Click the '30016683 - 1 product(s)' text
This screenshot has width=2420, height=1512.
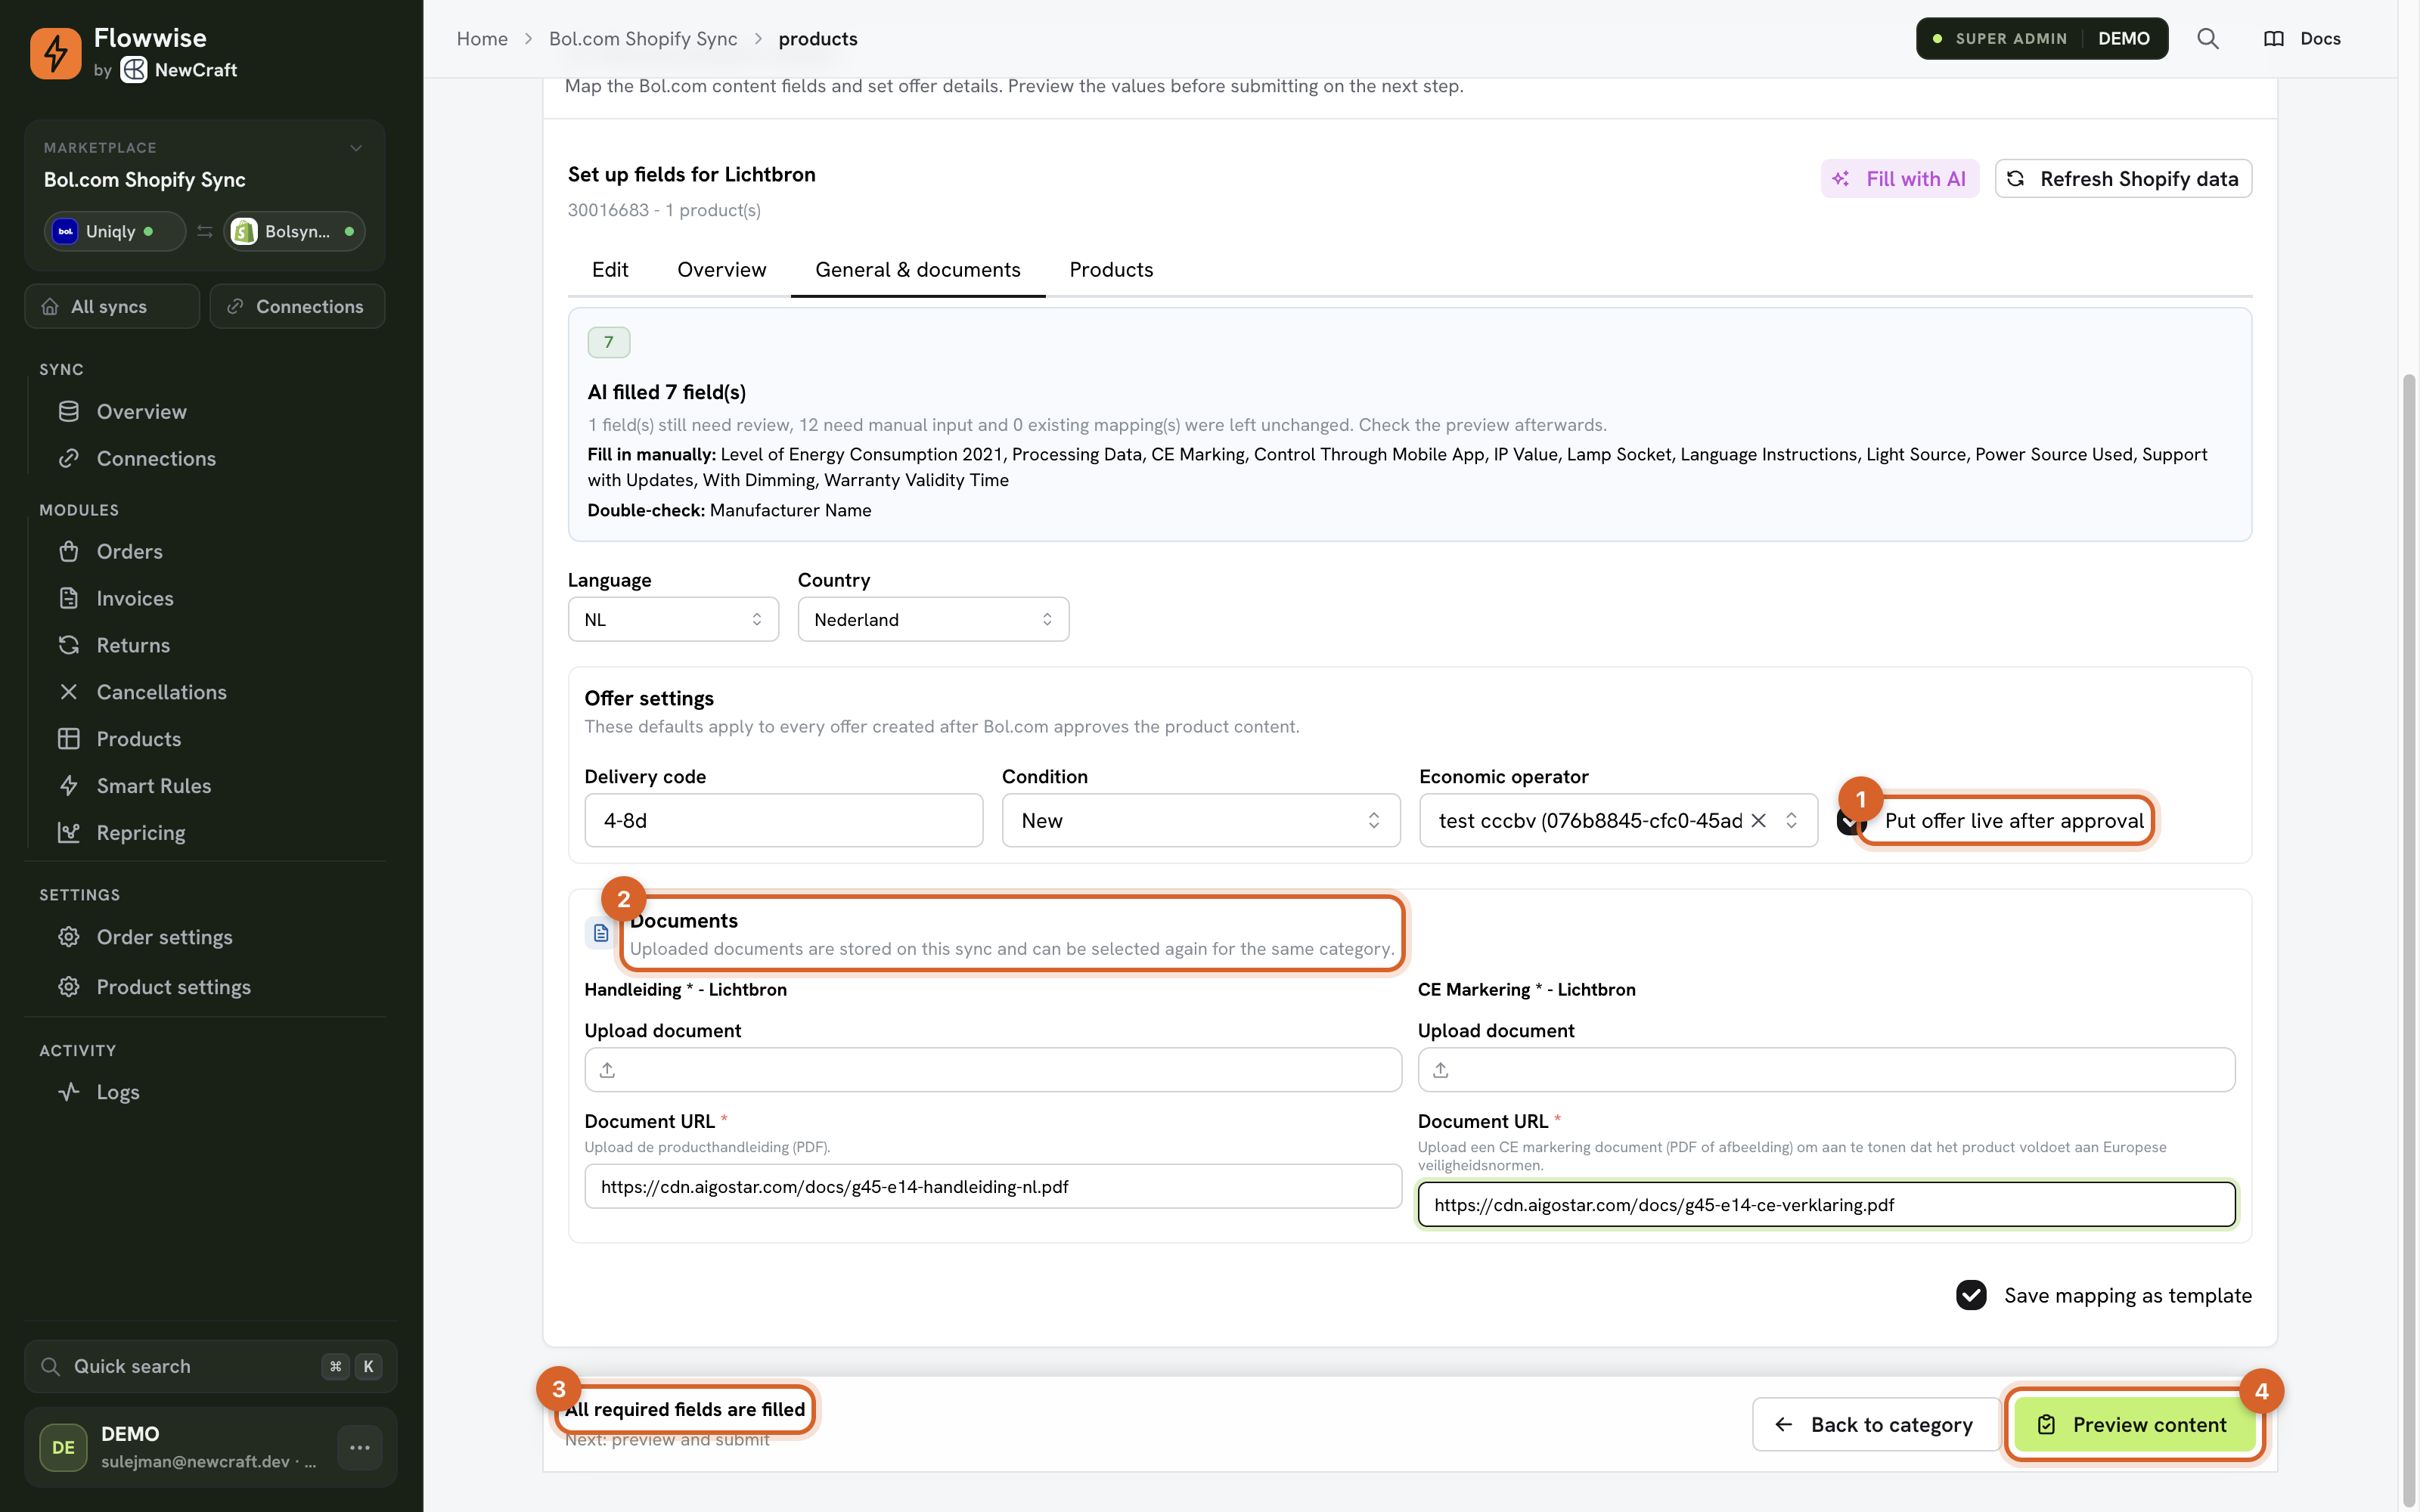(x=664, y=210)
